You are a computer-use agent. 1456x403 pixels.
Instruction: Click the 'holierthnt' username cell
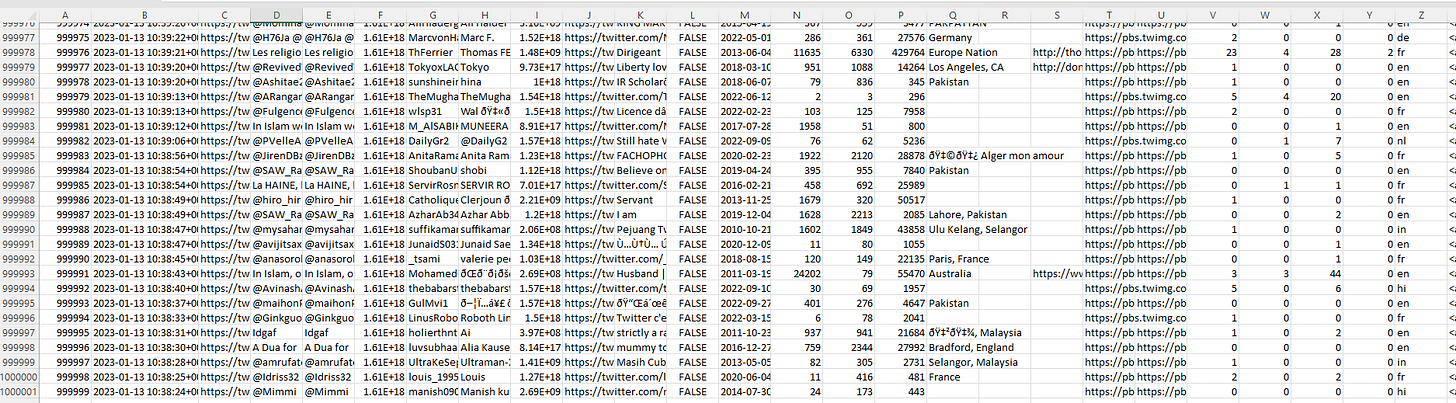point(432,332)
